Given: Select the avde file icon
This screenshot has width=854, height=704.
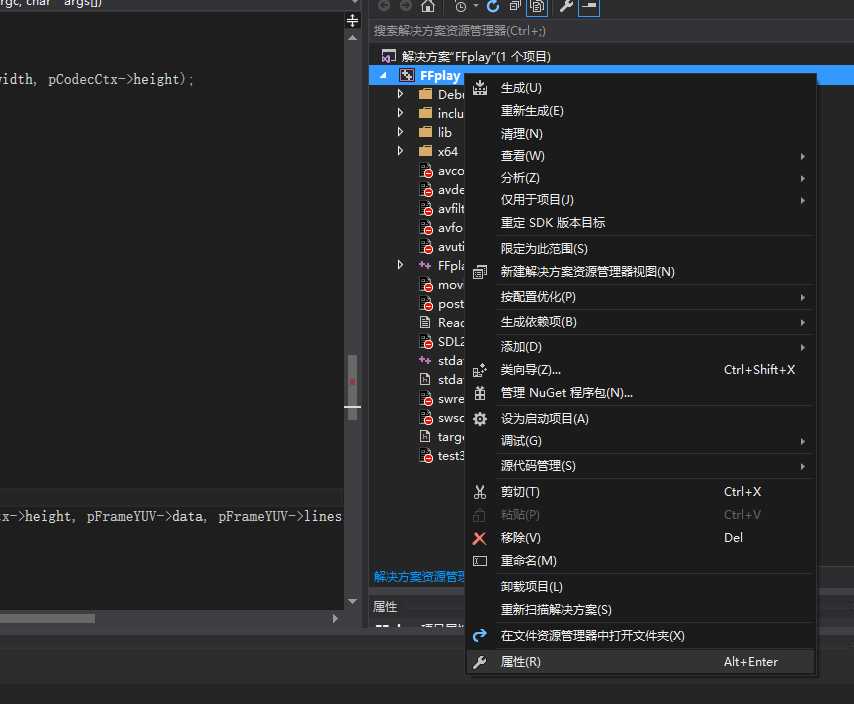Looking at the screenshot, I should 425,189.
